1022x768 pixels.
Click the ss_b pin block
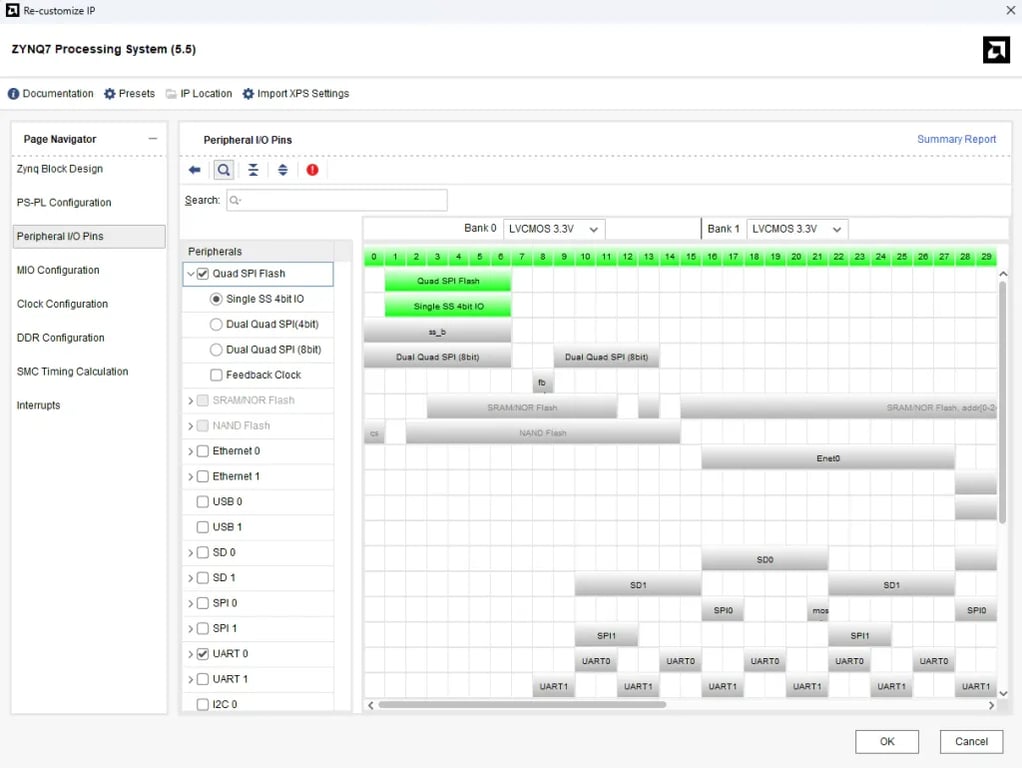click(437, 332)
